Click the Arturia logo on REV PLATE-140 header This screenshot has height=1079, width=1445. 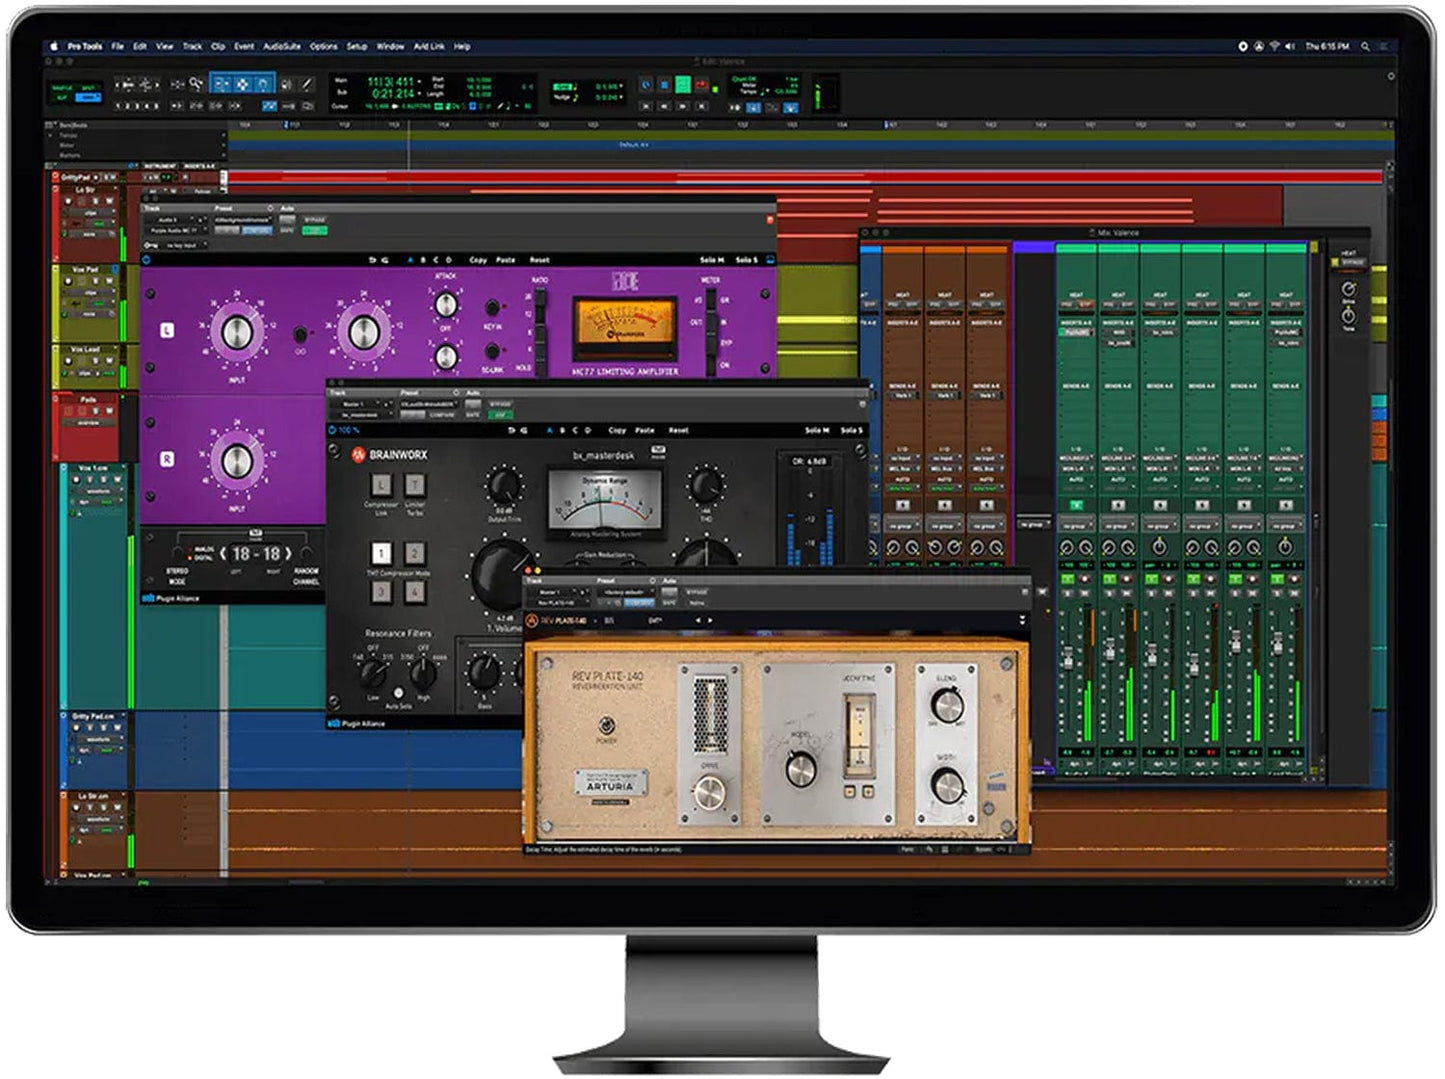[531, 620]
